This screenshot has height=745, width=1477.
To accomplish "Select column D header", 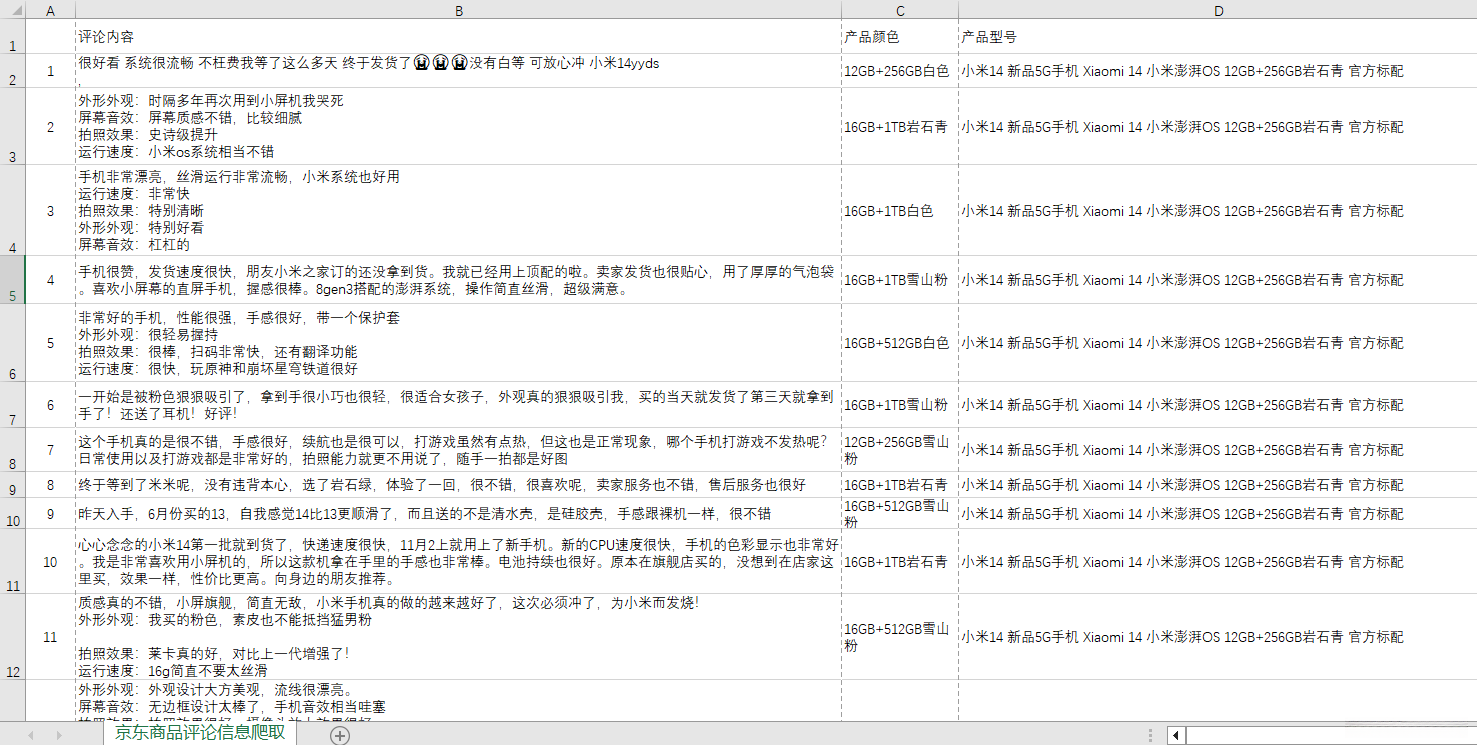I will 1218,10.
